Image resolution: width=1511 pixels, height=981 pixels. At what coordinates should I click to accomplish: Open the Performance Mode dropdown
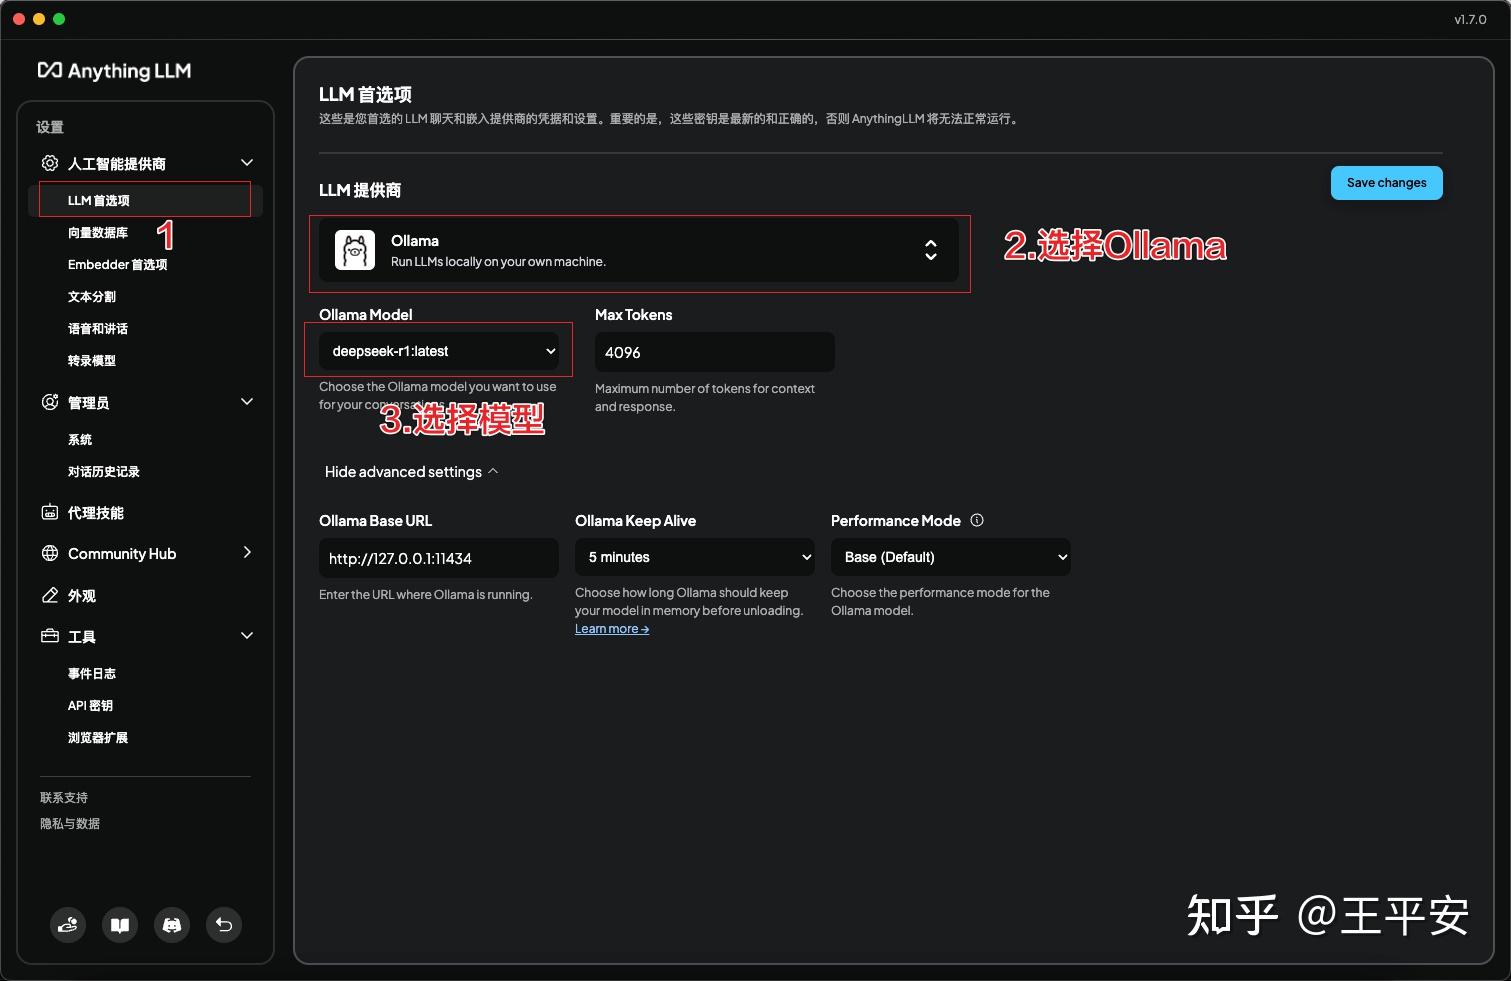pyautogui.click(x=951, y=557)
